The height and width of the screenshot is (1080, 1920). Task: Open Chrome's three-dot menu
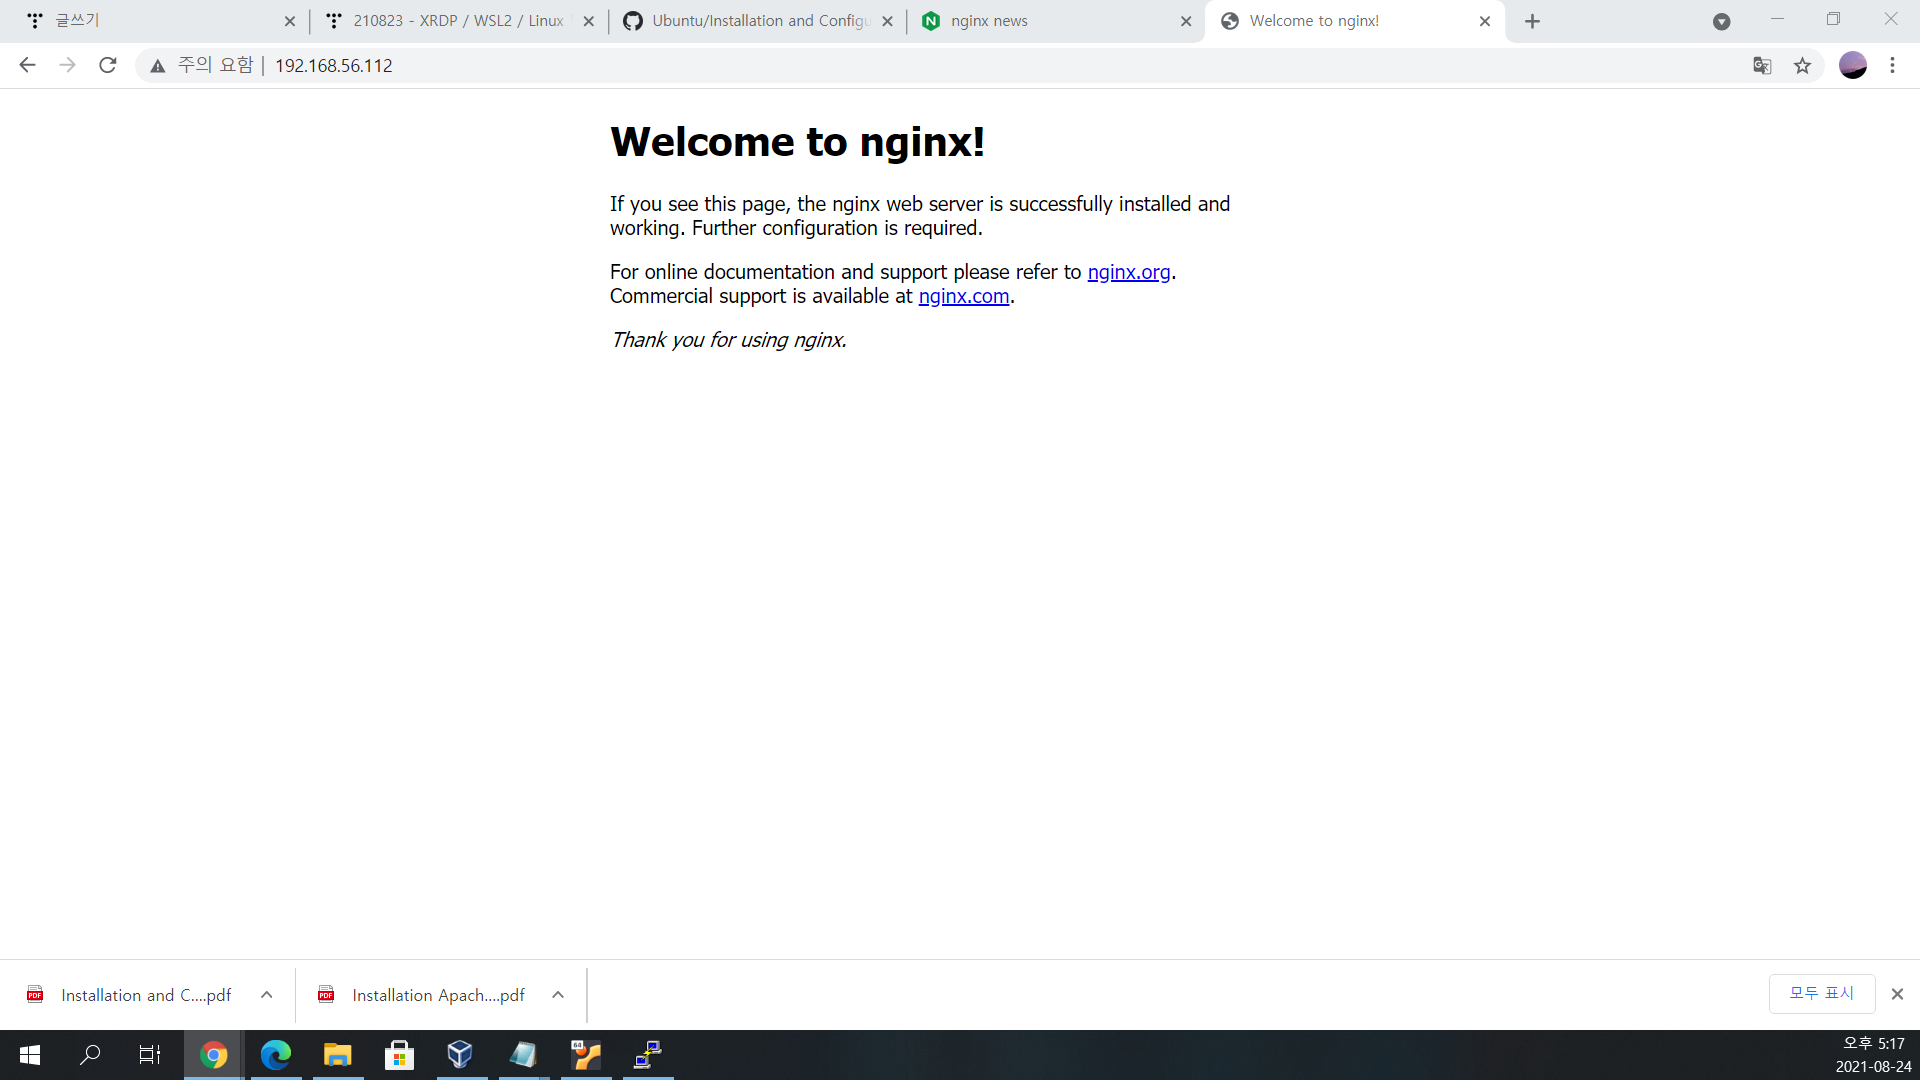1892,65
